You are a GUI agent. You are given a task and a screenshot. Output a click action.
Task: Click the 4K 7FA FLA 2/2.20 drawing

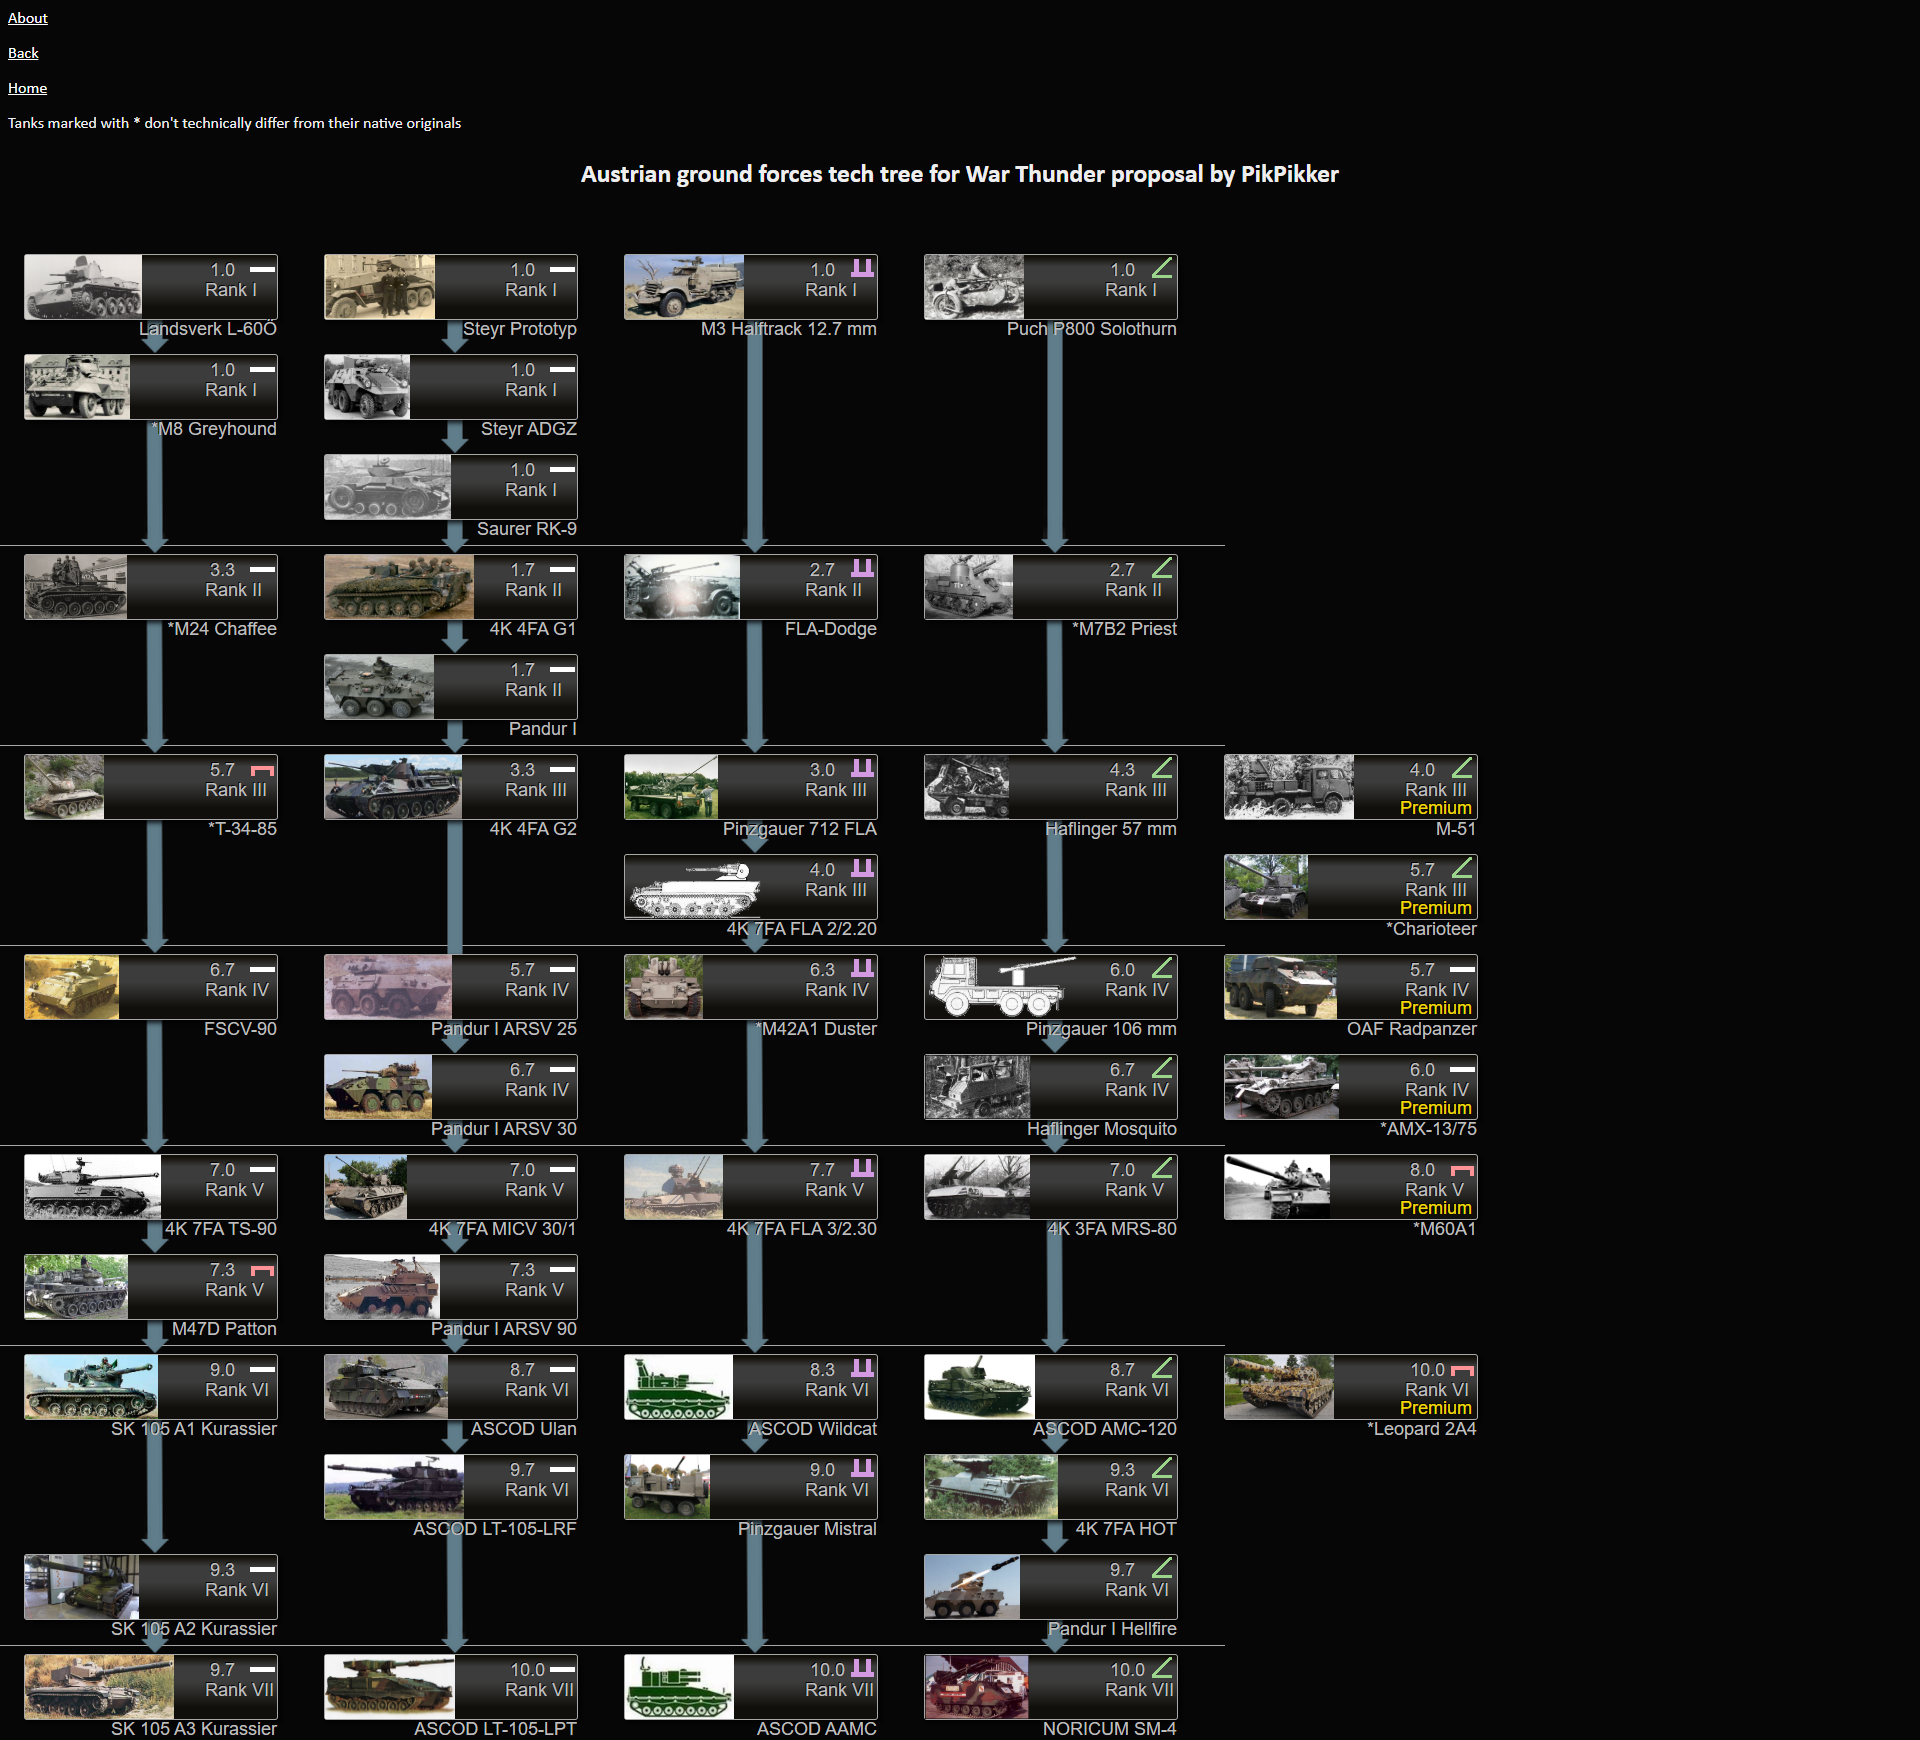coord(692,887)
